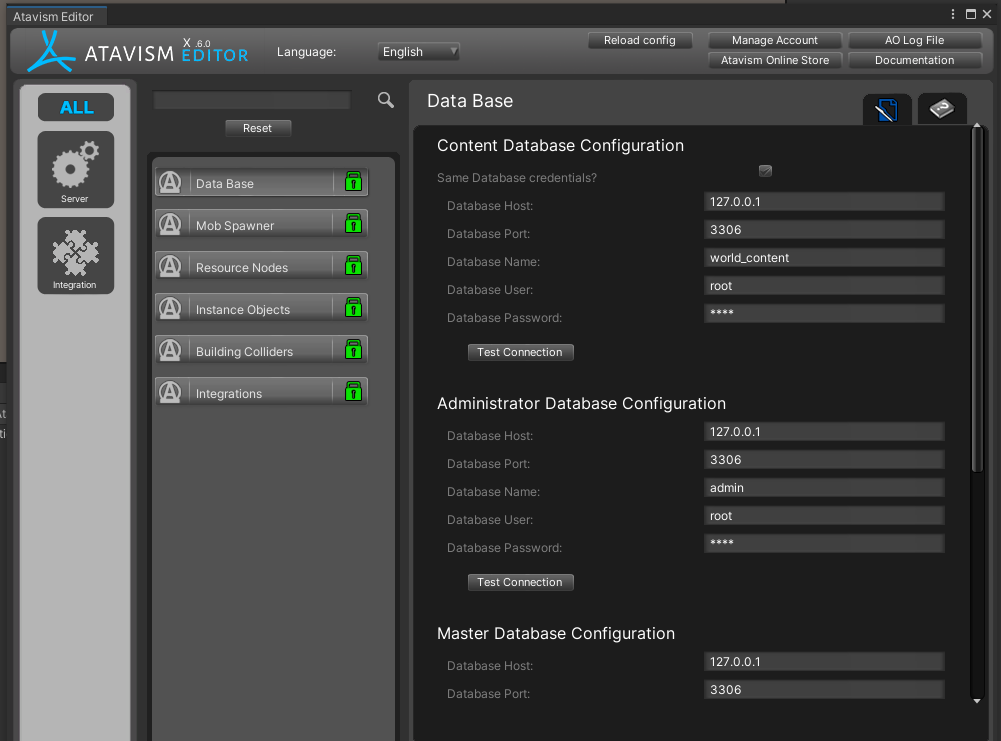Click scrollbar down arrow in Data Base panel
Viewport: 1001px width, 741px height.
(977, 701)
